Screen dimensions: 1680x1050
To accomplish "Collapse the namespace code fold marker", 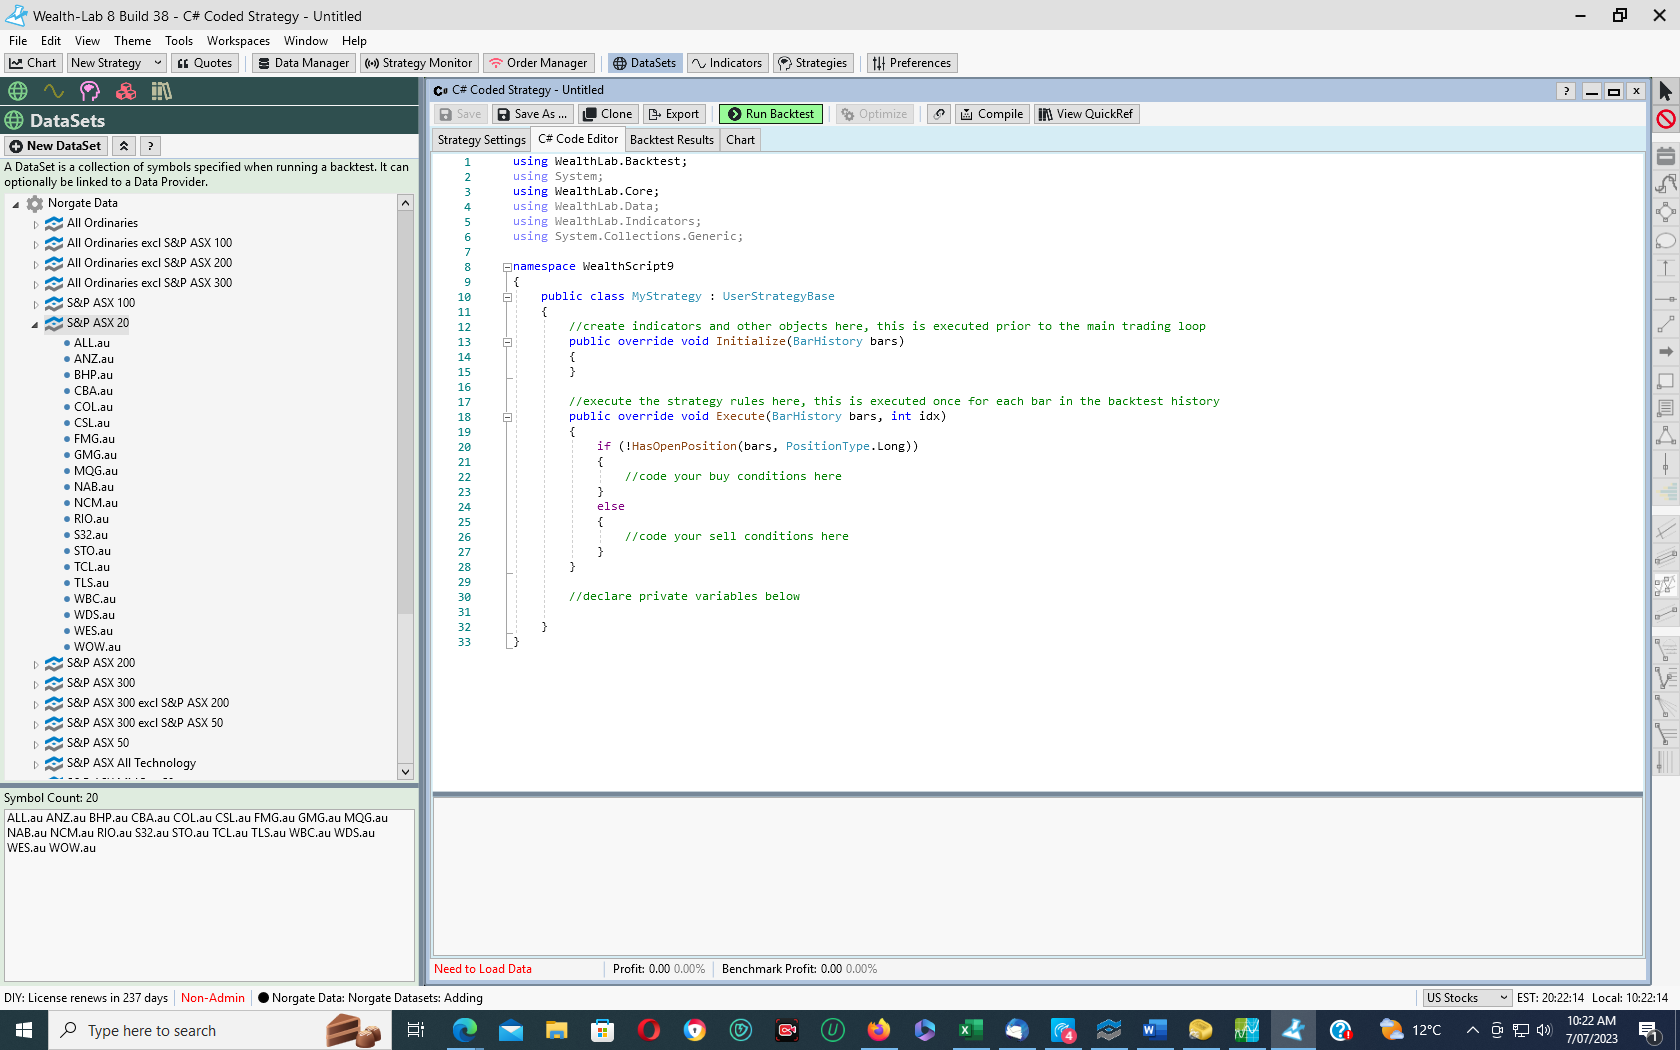I will pyautogui.click(x=507, y=267).
